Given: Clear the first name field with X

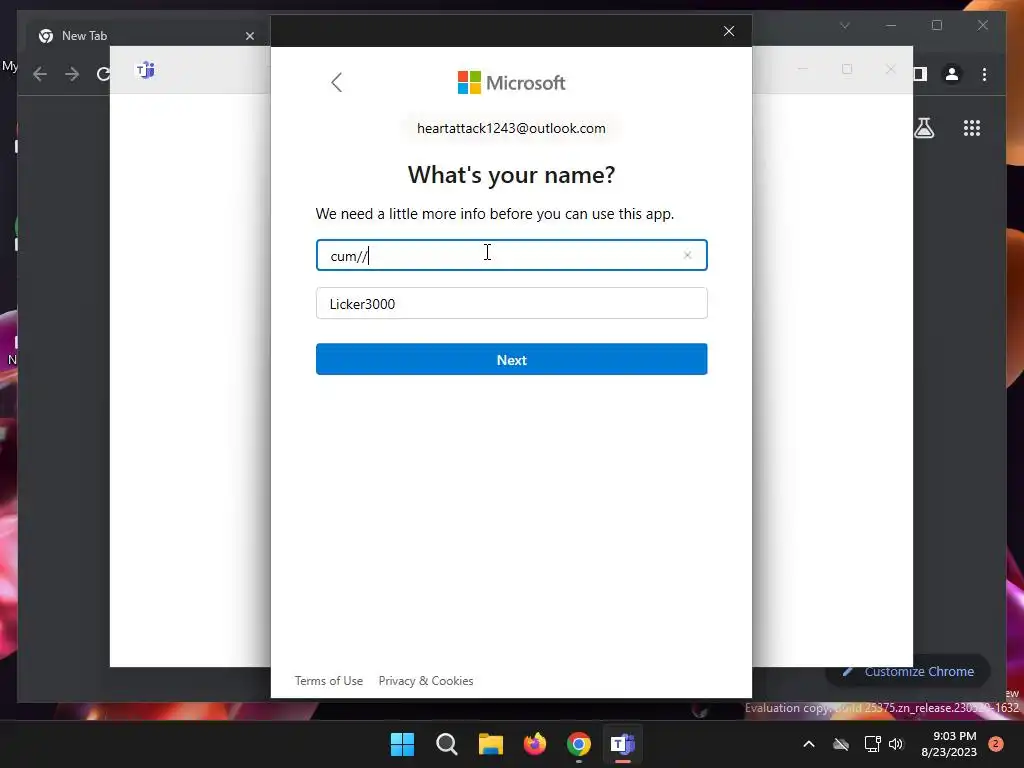Looking at the screenshot, I should click(x=687, y=255).
